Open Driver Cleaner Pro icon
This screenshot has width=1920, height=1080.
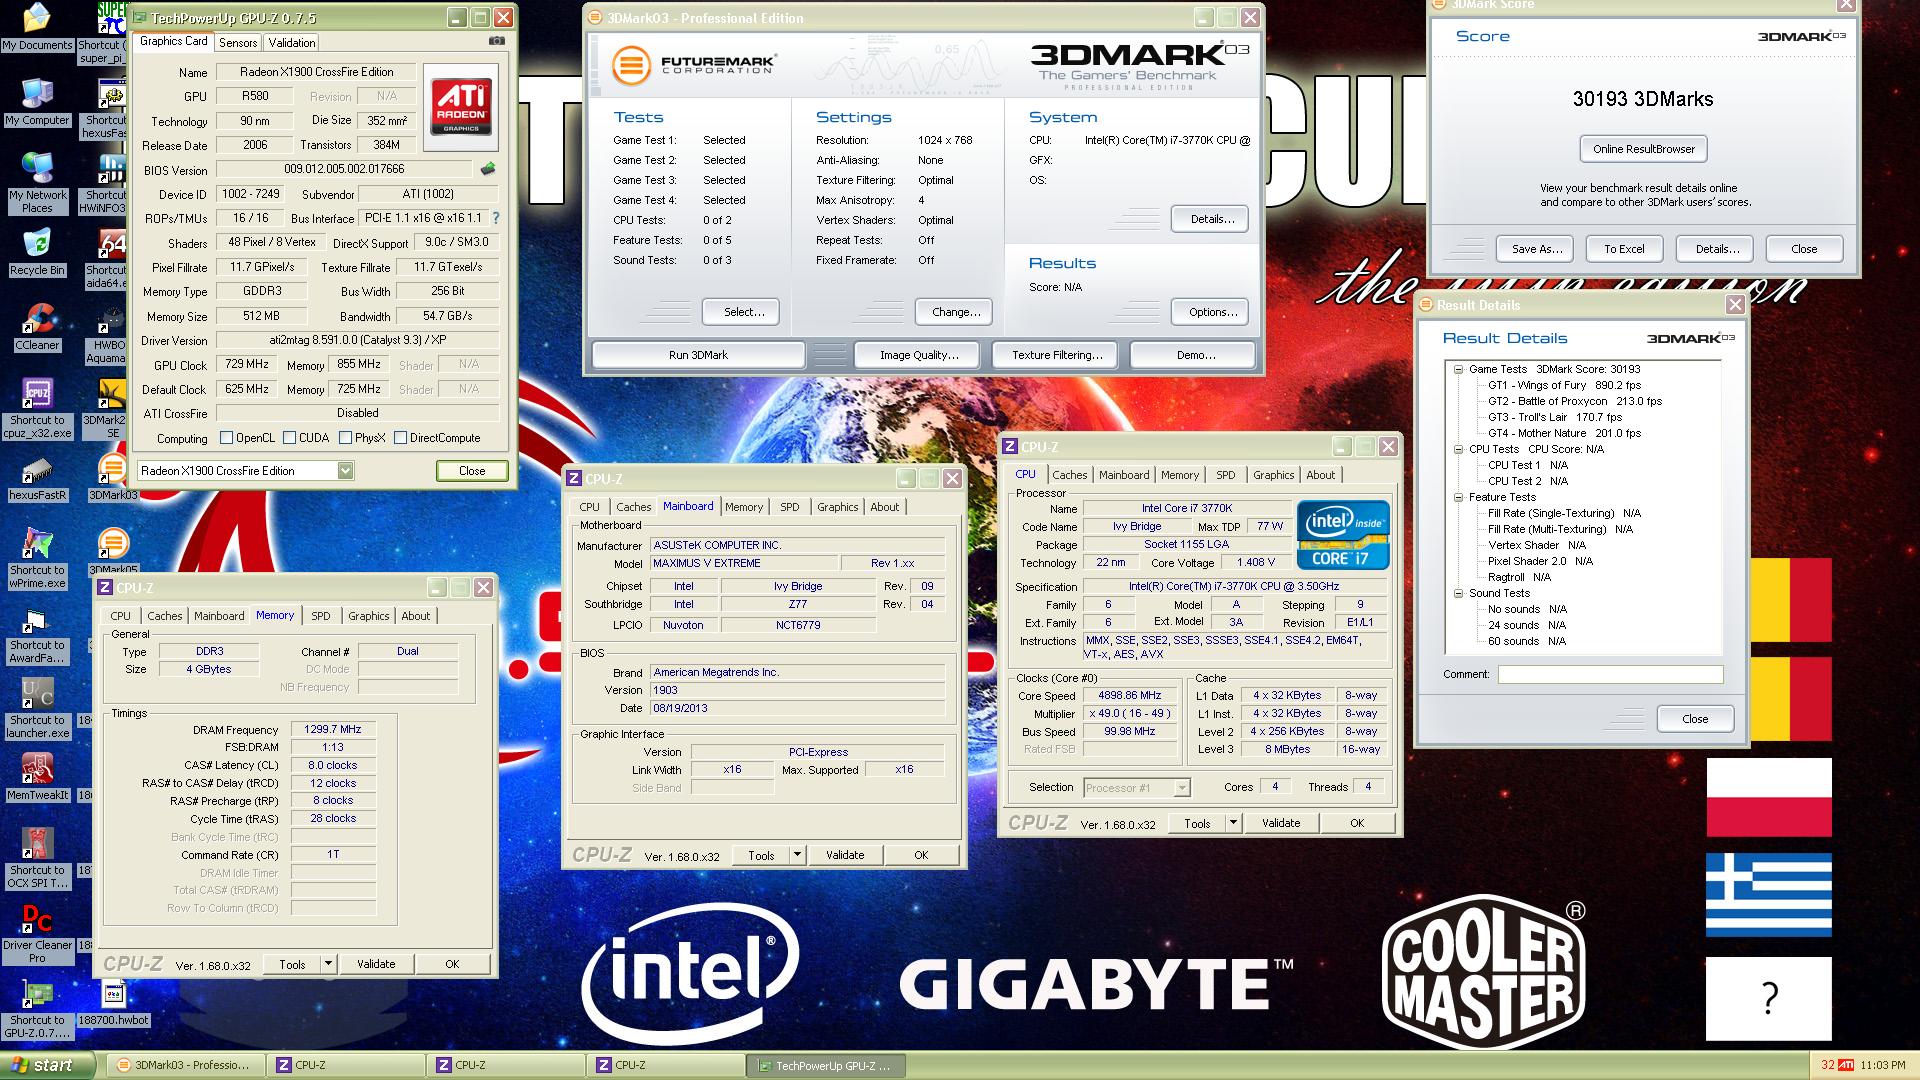[37, 934]
